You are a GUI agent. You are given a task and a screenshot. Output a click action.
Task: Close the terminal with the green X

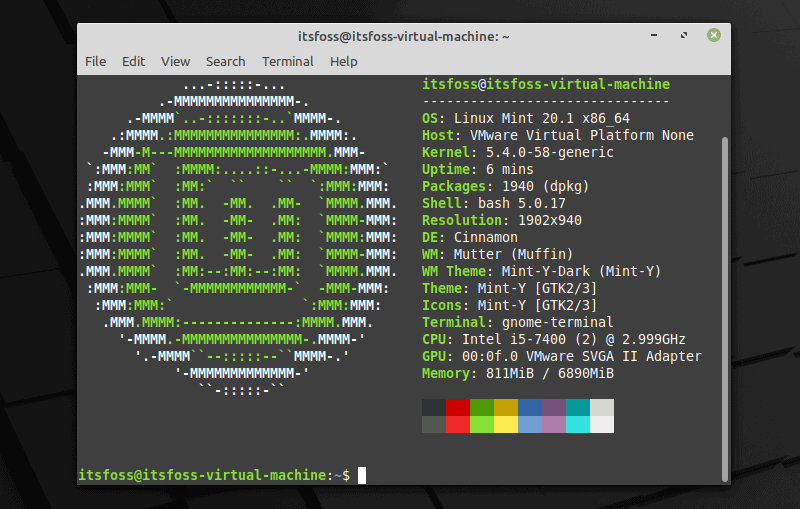(x=714, y=35)
